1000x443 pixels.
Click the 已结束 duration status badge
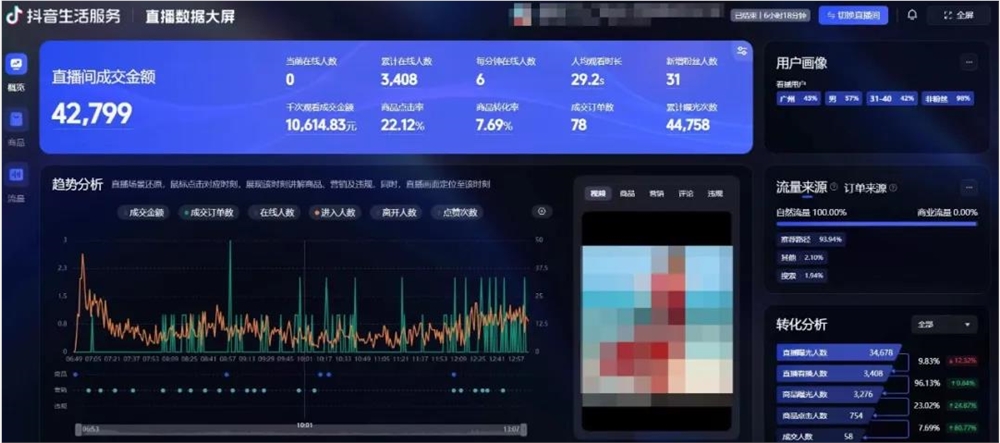(770, 16)
